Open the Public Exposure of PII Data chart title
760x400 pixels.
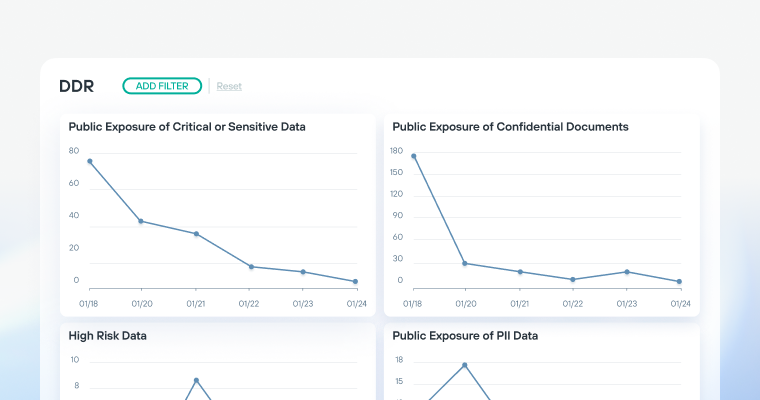tap(465, 336)
